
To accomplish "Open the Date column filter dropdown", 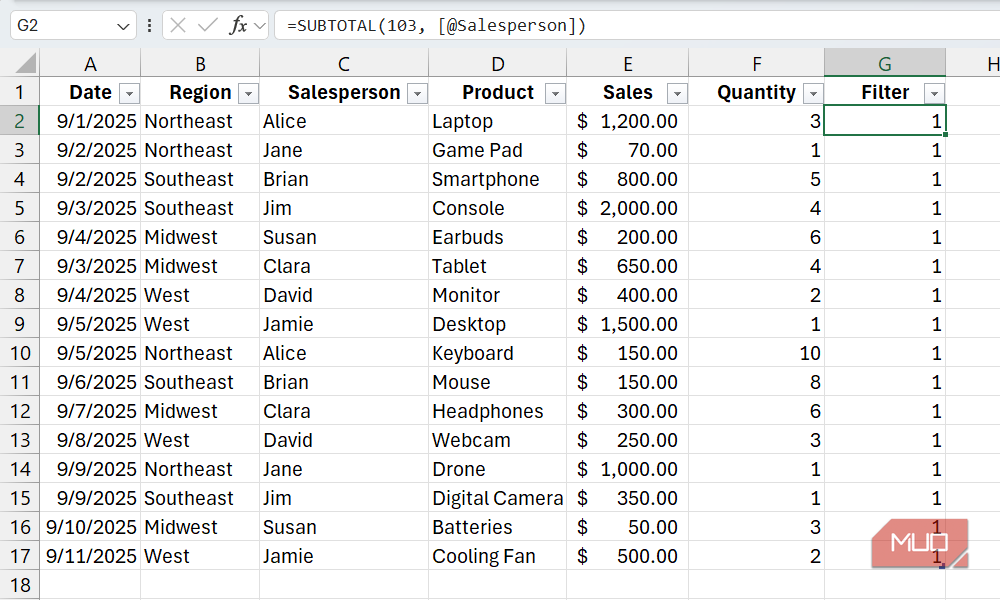I will pyautogui.click(x=129, y=93).
